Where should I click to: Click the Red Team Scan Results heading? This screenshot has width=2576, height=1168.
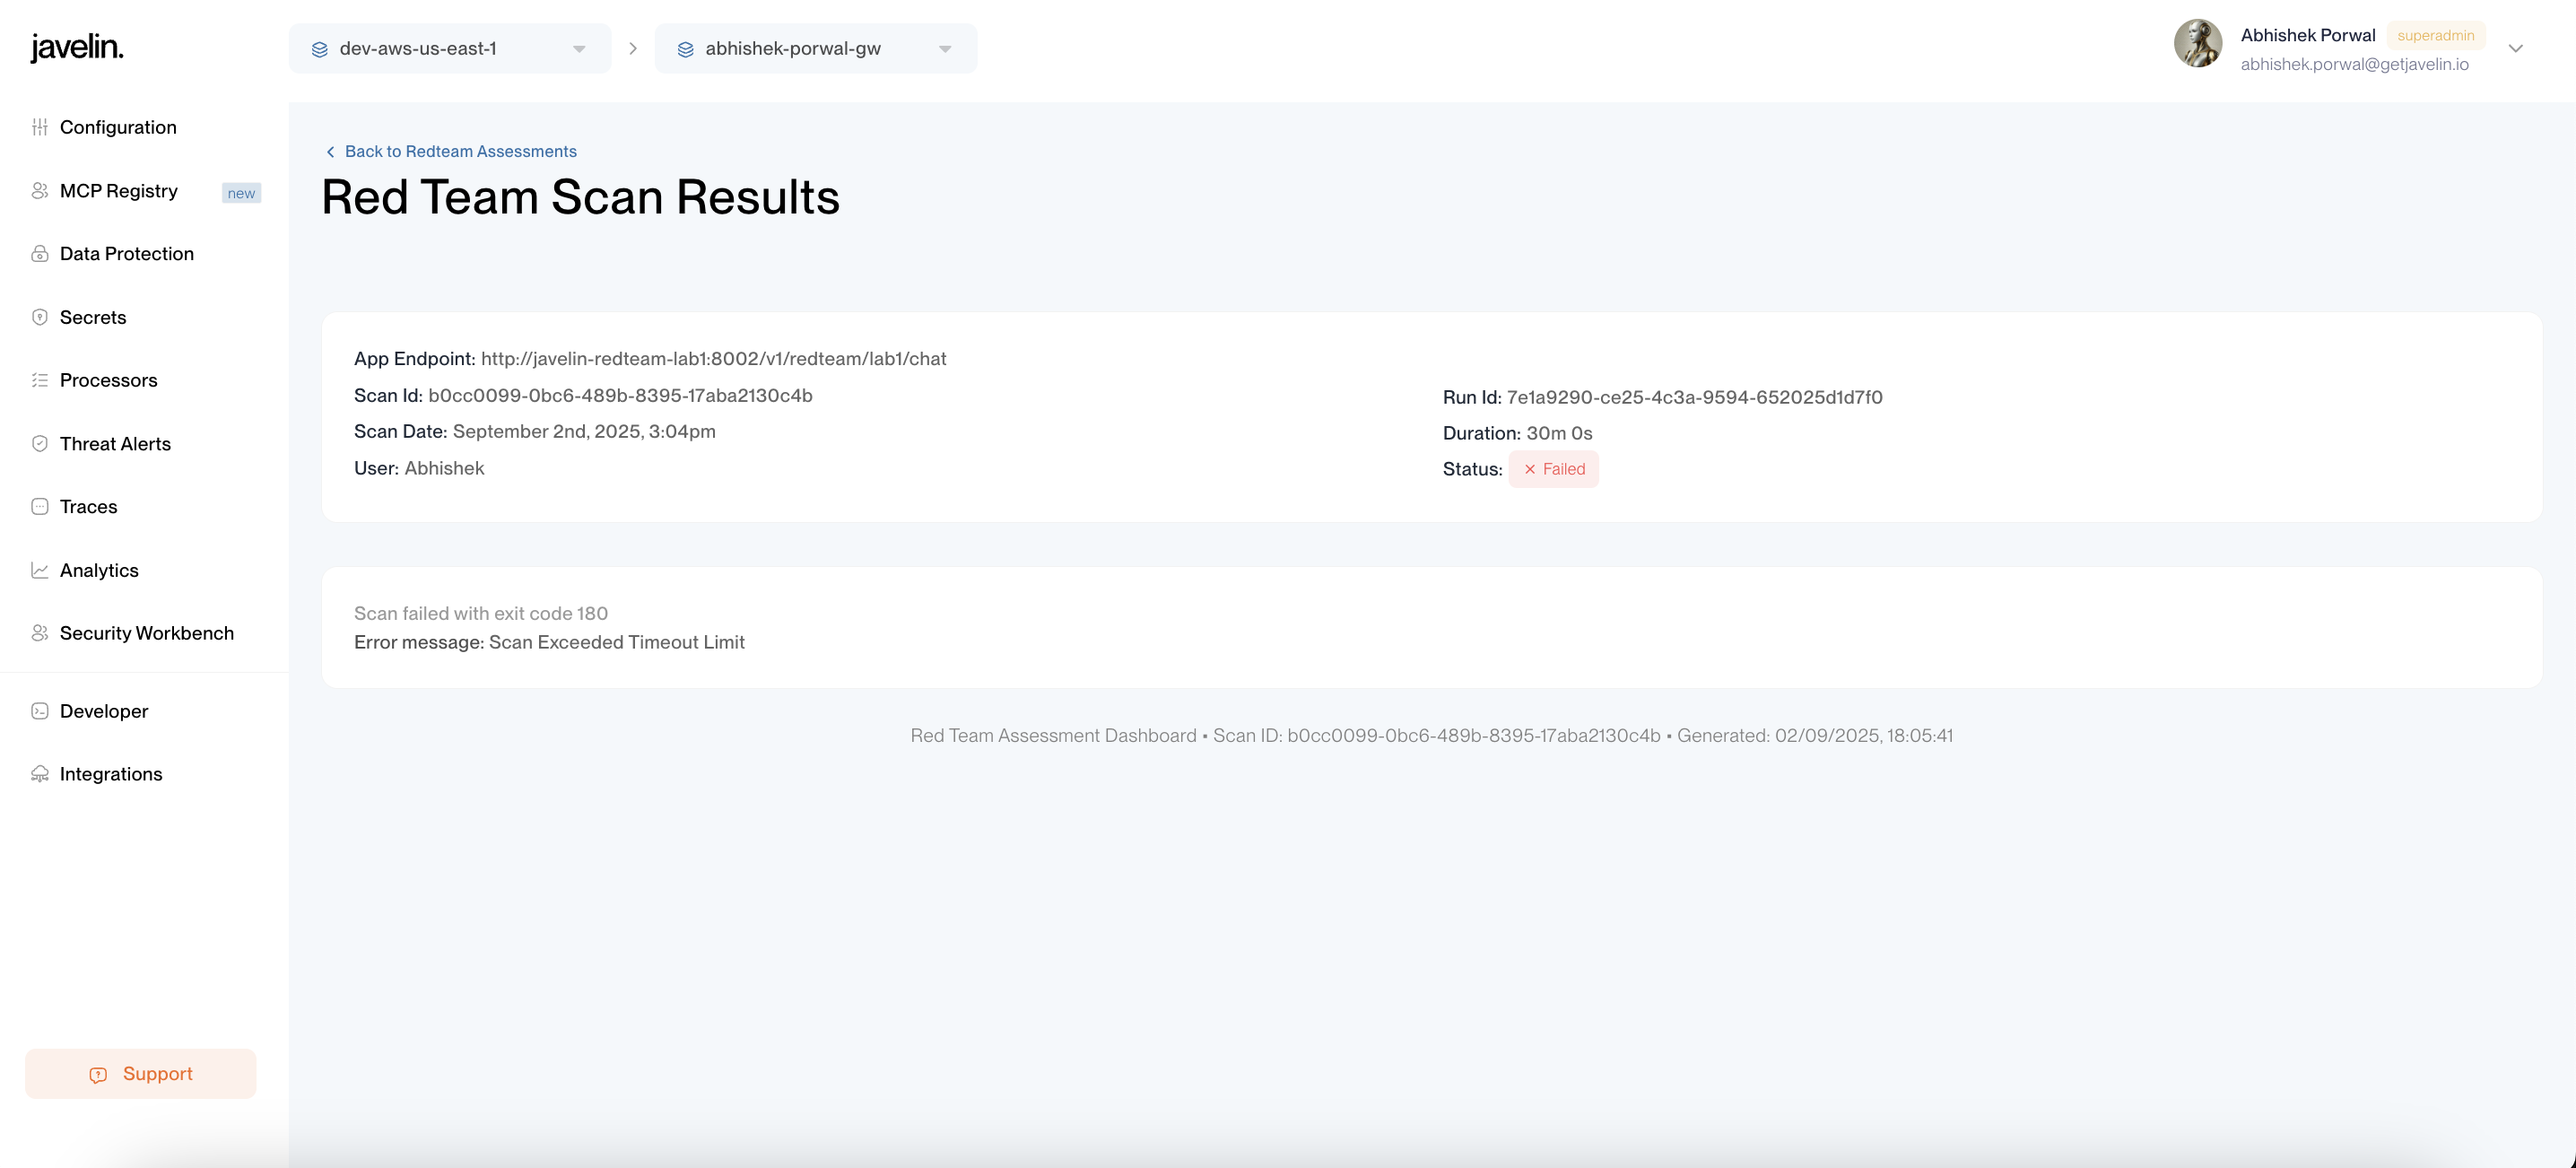click(x=581, y=197)
